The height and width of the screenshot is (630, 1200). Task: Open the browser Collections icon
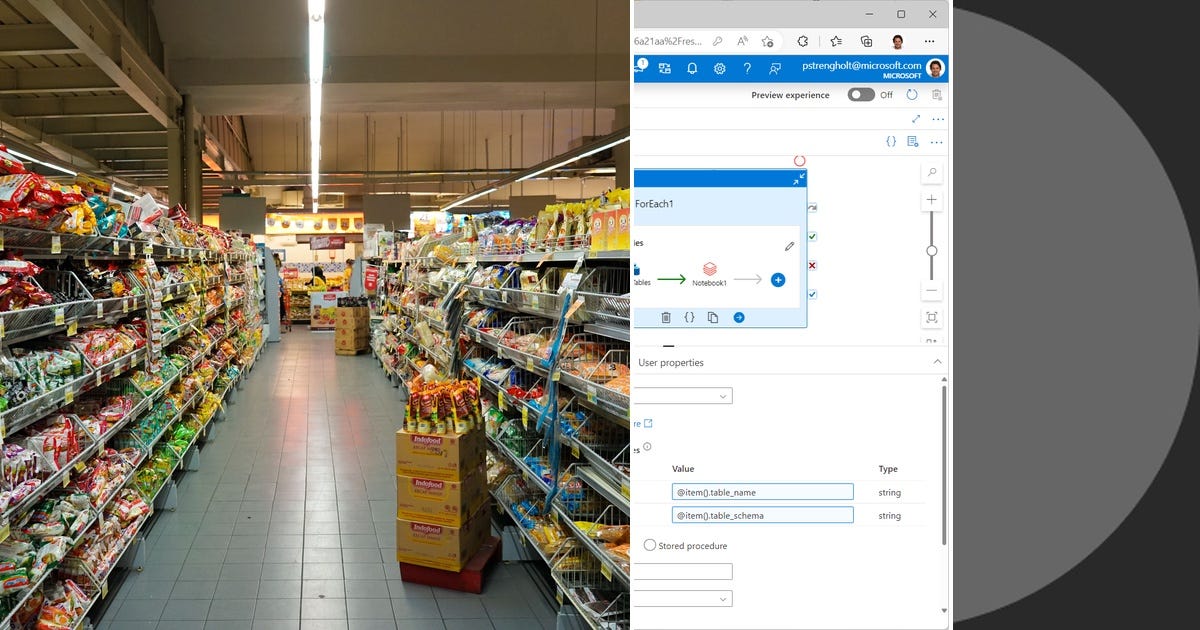[866, 41]
